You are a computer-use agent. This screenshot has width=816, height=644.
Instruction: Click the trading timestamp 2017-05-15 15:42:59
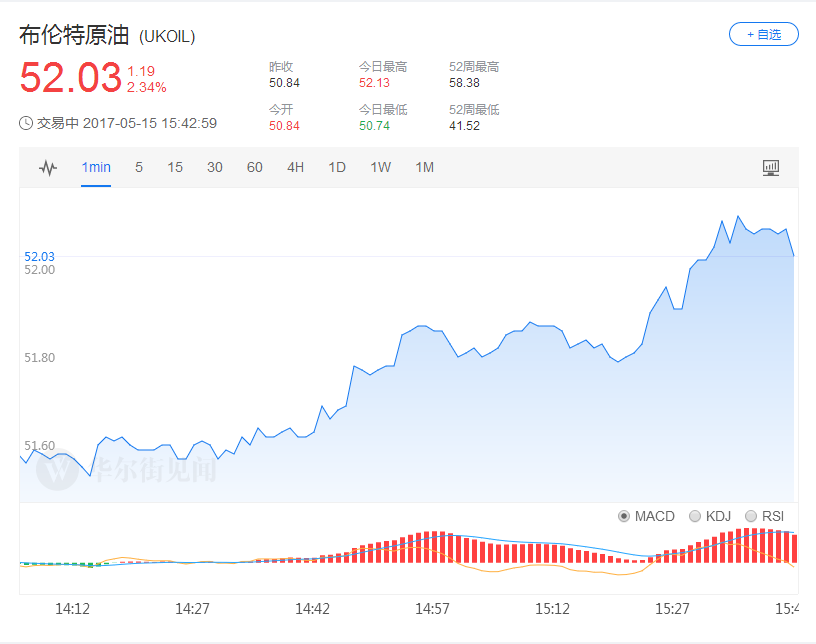click(x=150, y=123)
